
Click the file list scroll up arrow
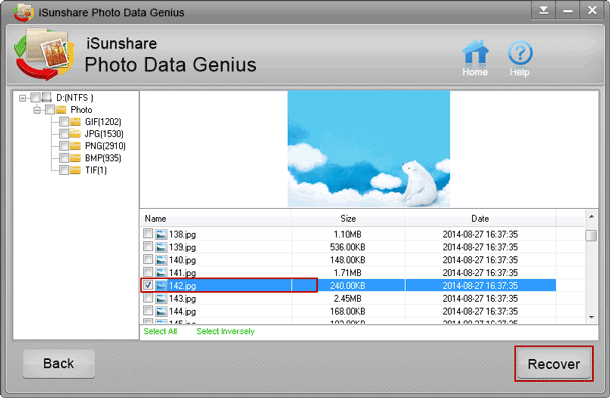[591, 216]
